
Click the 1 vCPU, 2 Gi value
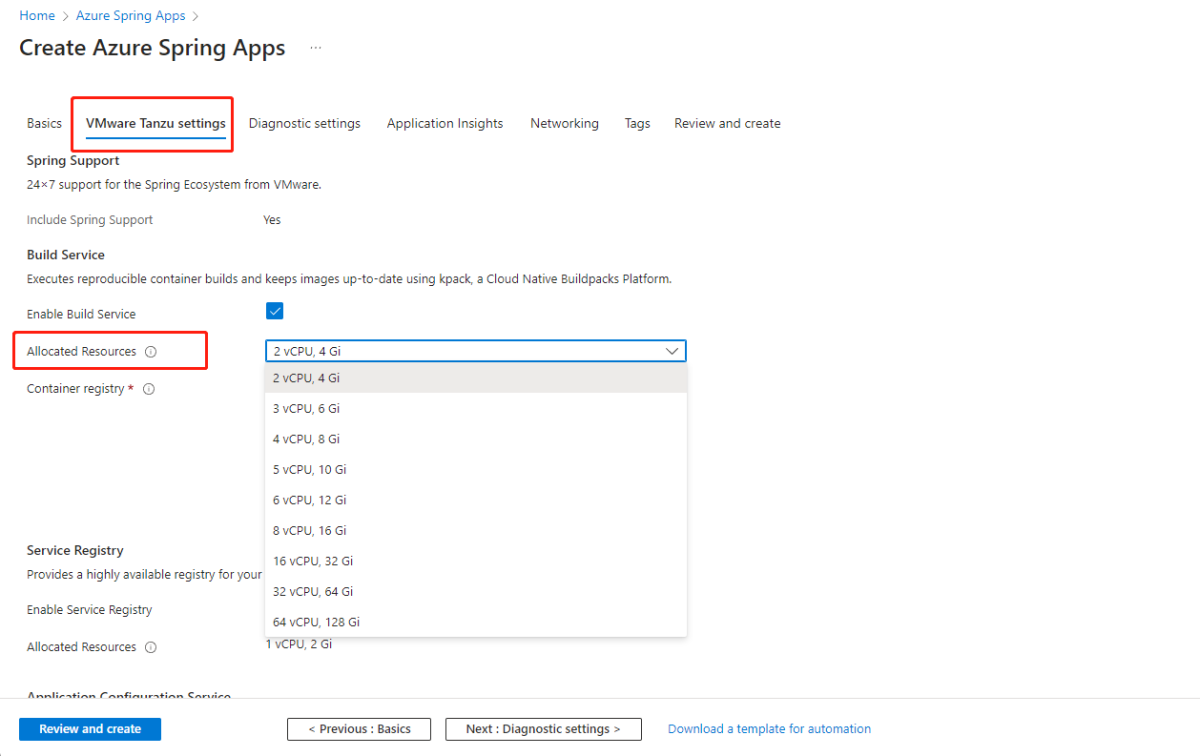coord(299,644)
